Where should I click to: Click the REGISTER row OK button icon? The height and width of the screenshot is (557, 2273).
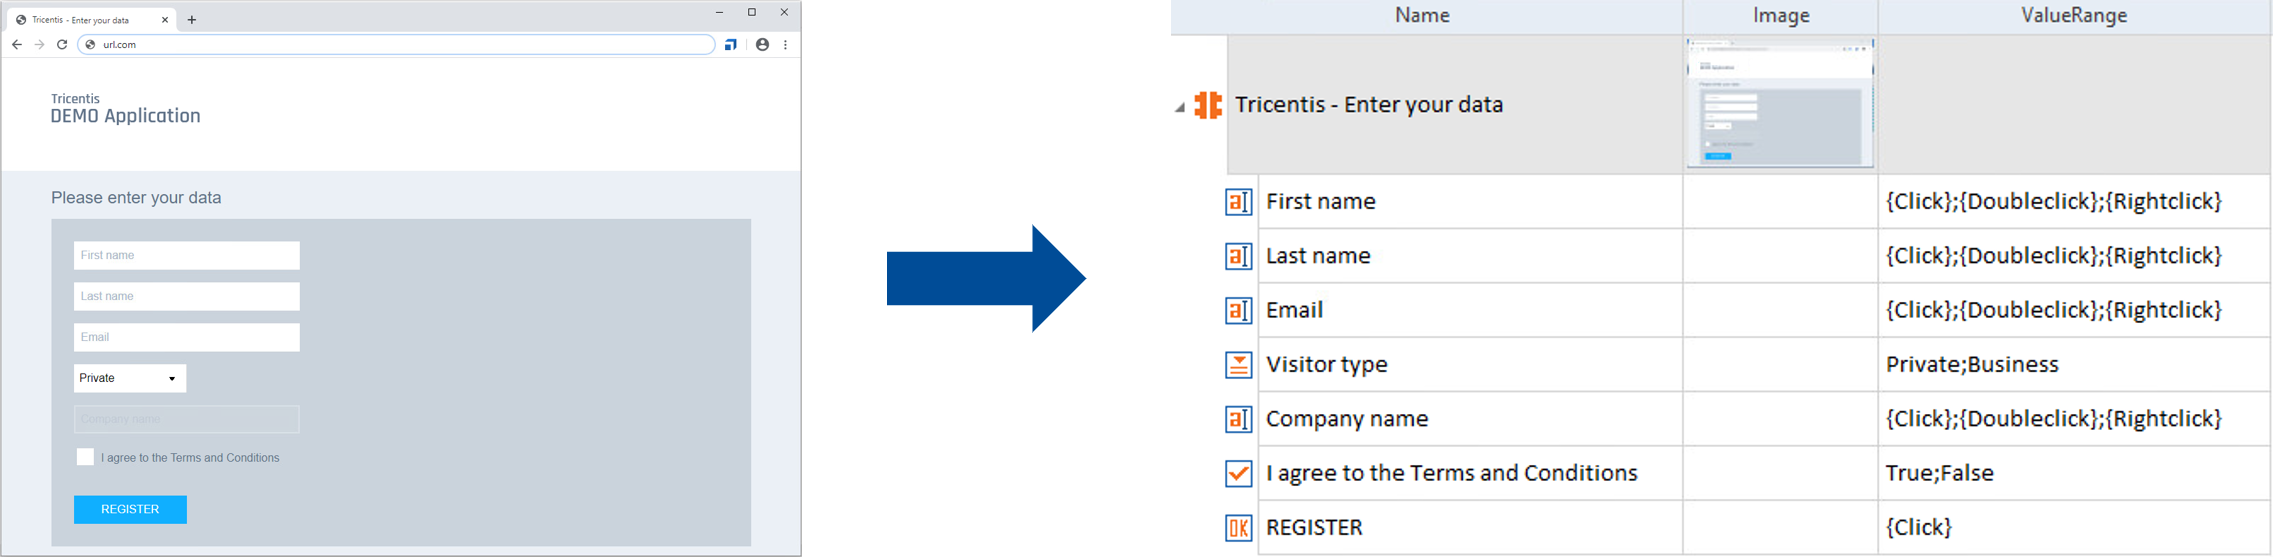[x=1238, y=528]
